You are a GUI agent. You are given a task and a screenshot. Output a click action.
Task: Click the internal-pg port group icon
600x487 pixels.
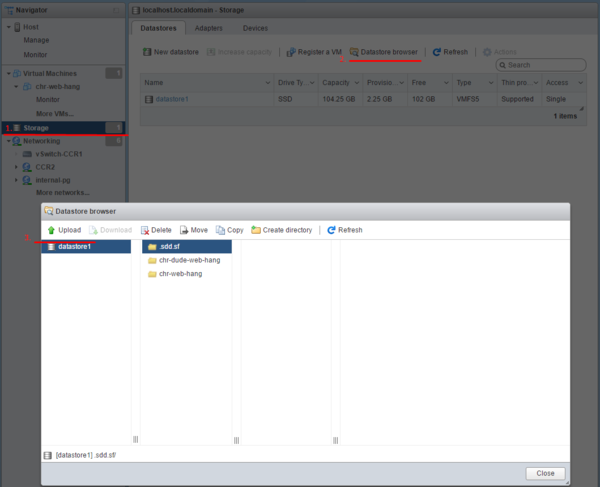pyautogui.click(x=27, y=180)
